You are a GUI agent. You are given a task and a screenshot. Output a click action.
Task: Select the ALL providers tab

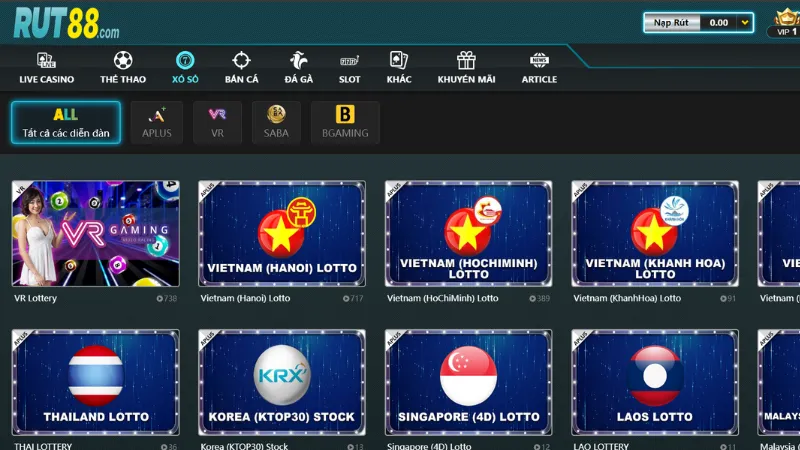[66, 122]
